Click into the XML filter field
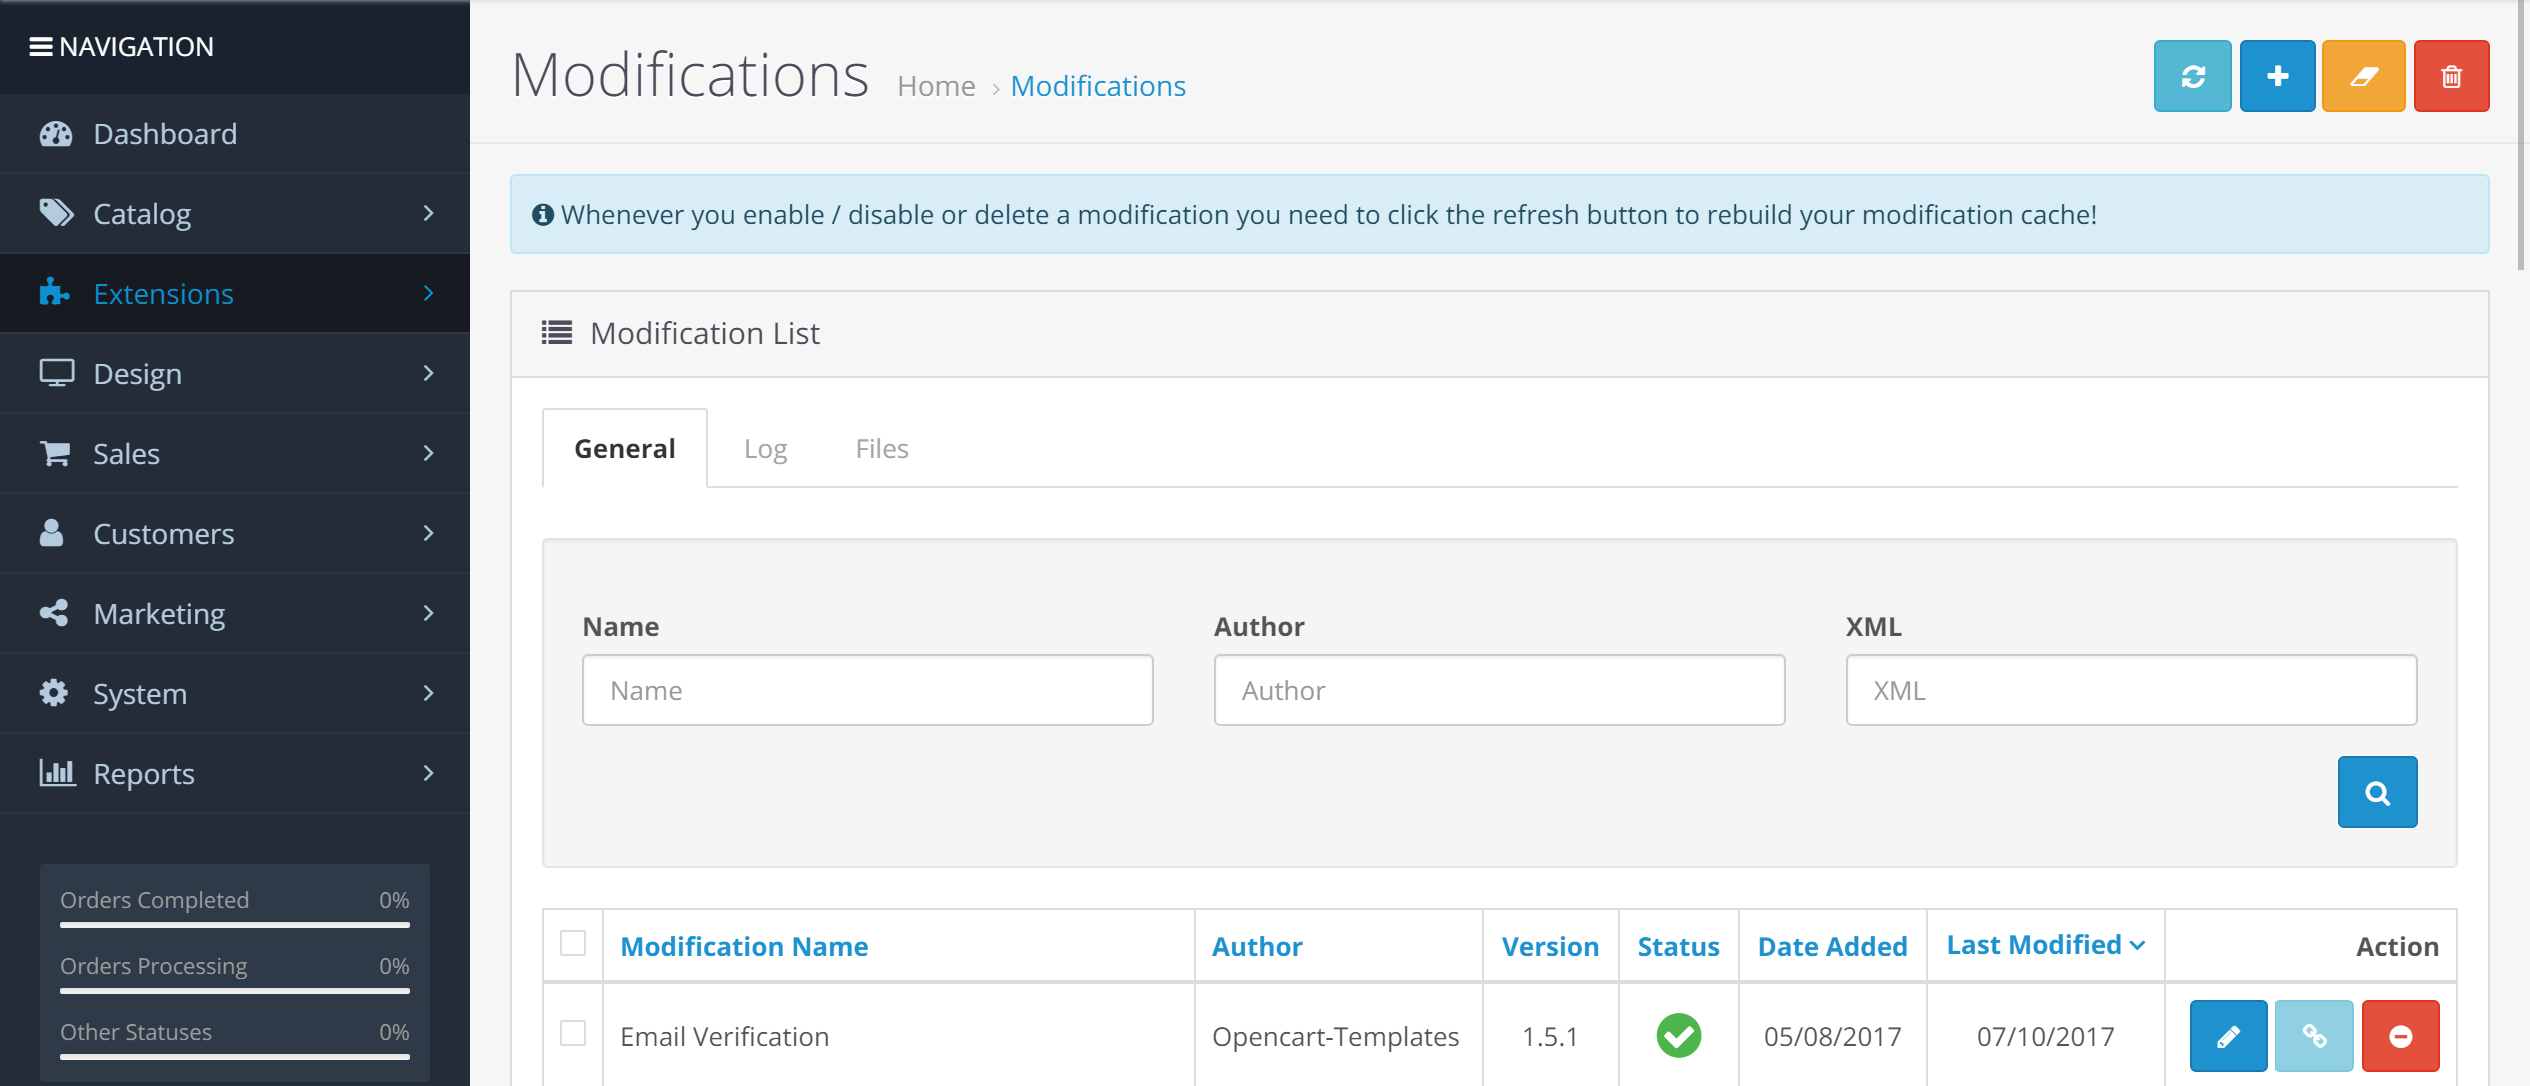Image resolution: width=2530 pixels, height=1086 pixels. click(x=2131, y=690)
